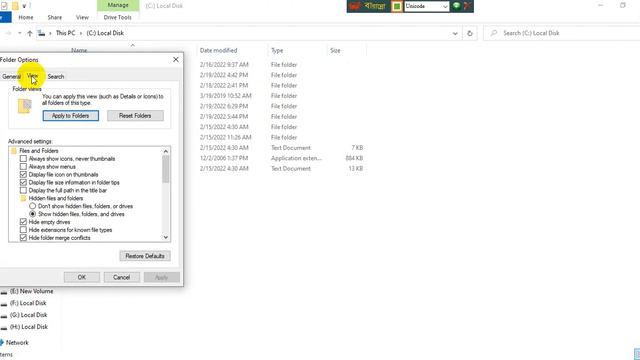The width and height of the screenshot is (640, 360).
Task: Uncheck Display file size information in folder tips
Action: [23, 182]
